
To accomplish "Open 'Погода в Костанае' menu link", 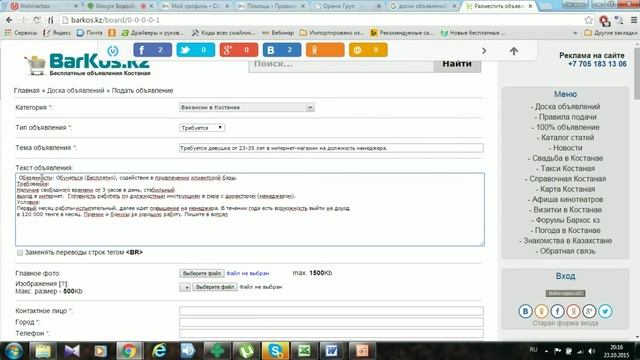I will pos(567,231).
